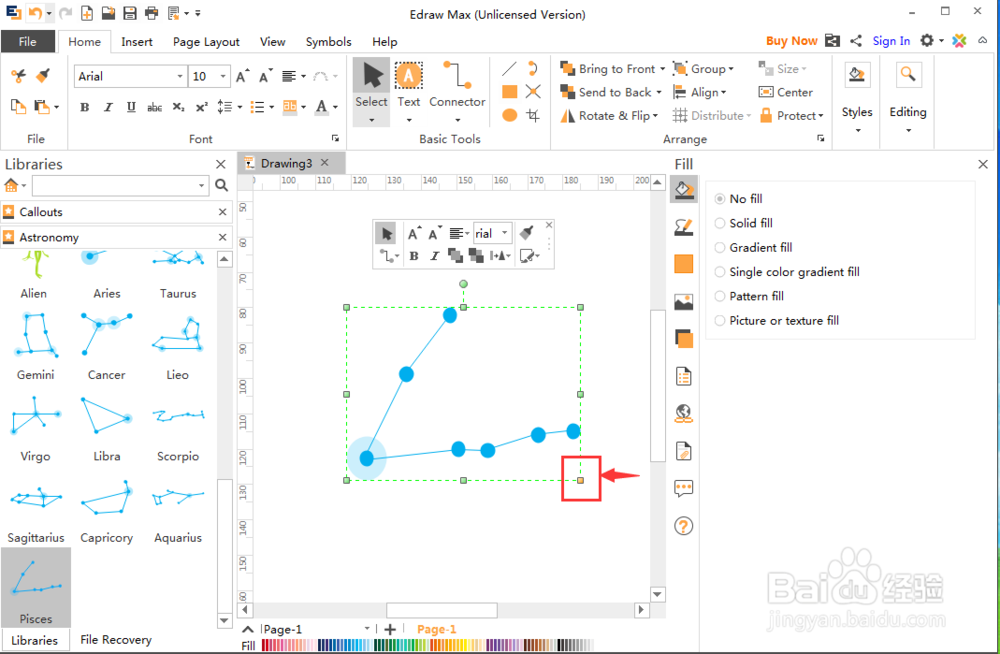Apply Italic formatting in Font group
1000x654 pixels.
point(108,107)
